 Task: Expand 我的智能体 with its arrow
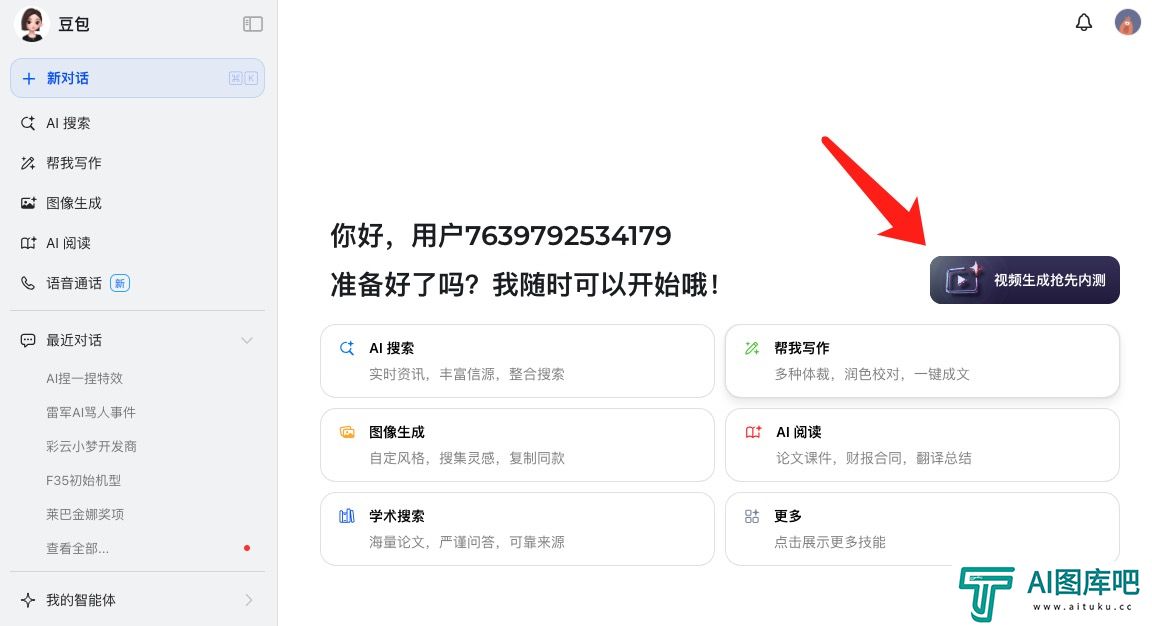[x=248, y=600]
